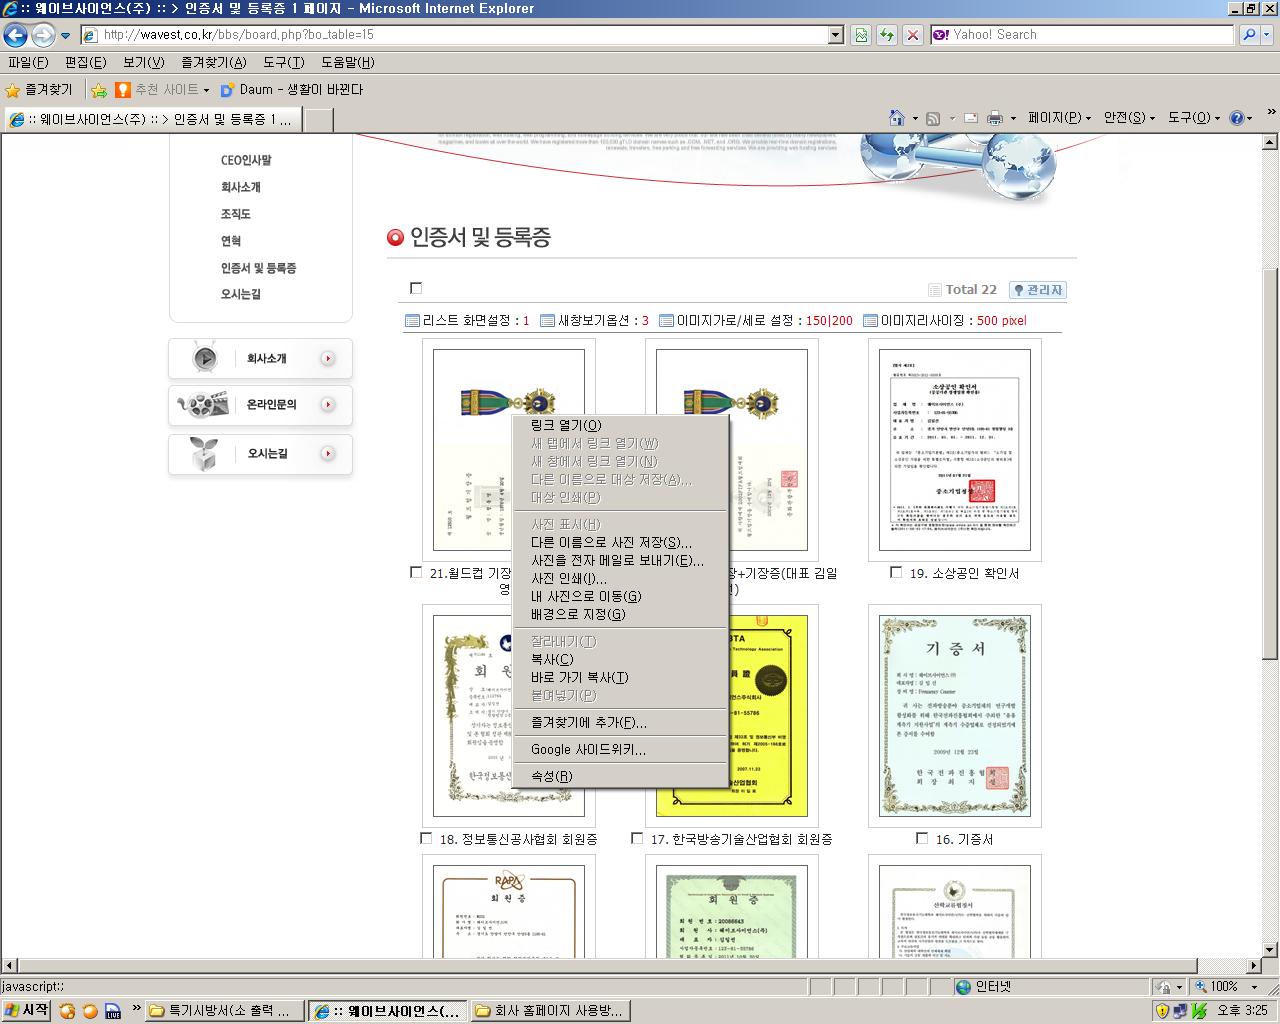Image resolution: width=1280 pixels, height=1024 pixels.
Task: Click the magnifier Search button
Action: [1249, 35]
